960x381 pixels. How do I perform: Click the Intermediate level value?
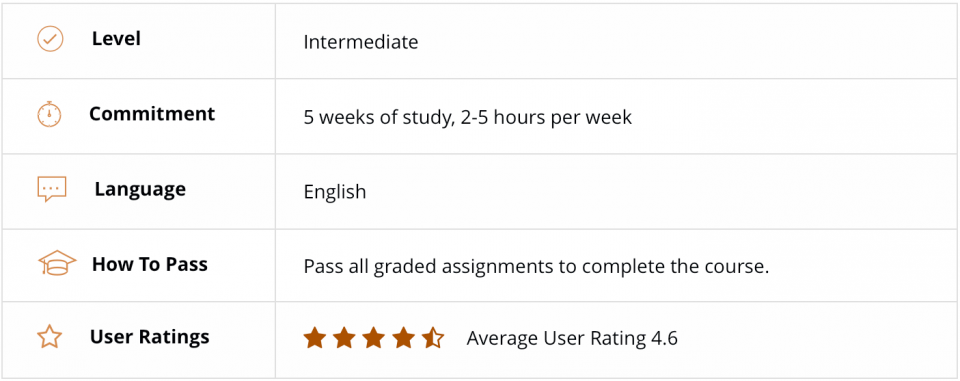(361, 42)
